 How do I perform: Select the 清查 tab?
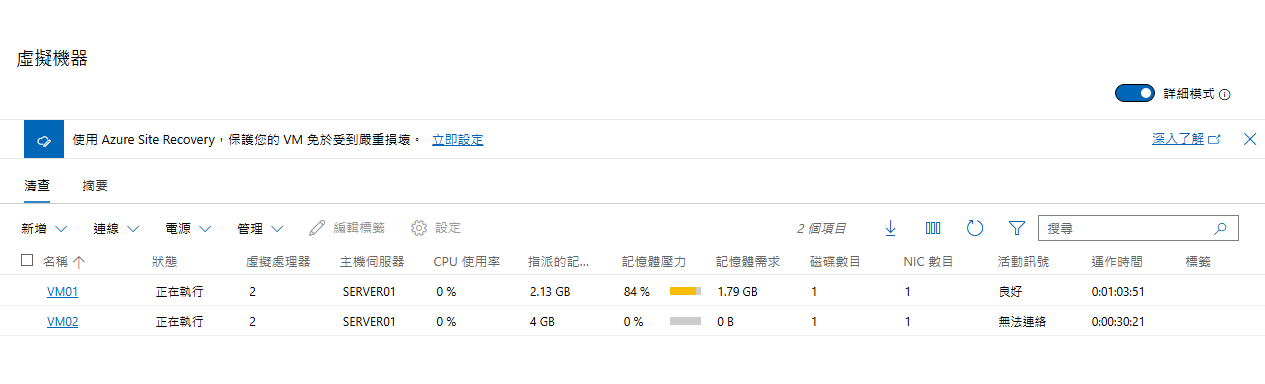point(37,186)
